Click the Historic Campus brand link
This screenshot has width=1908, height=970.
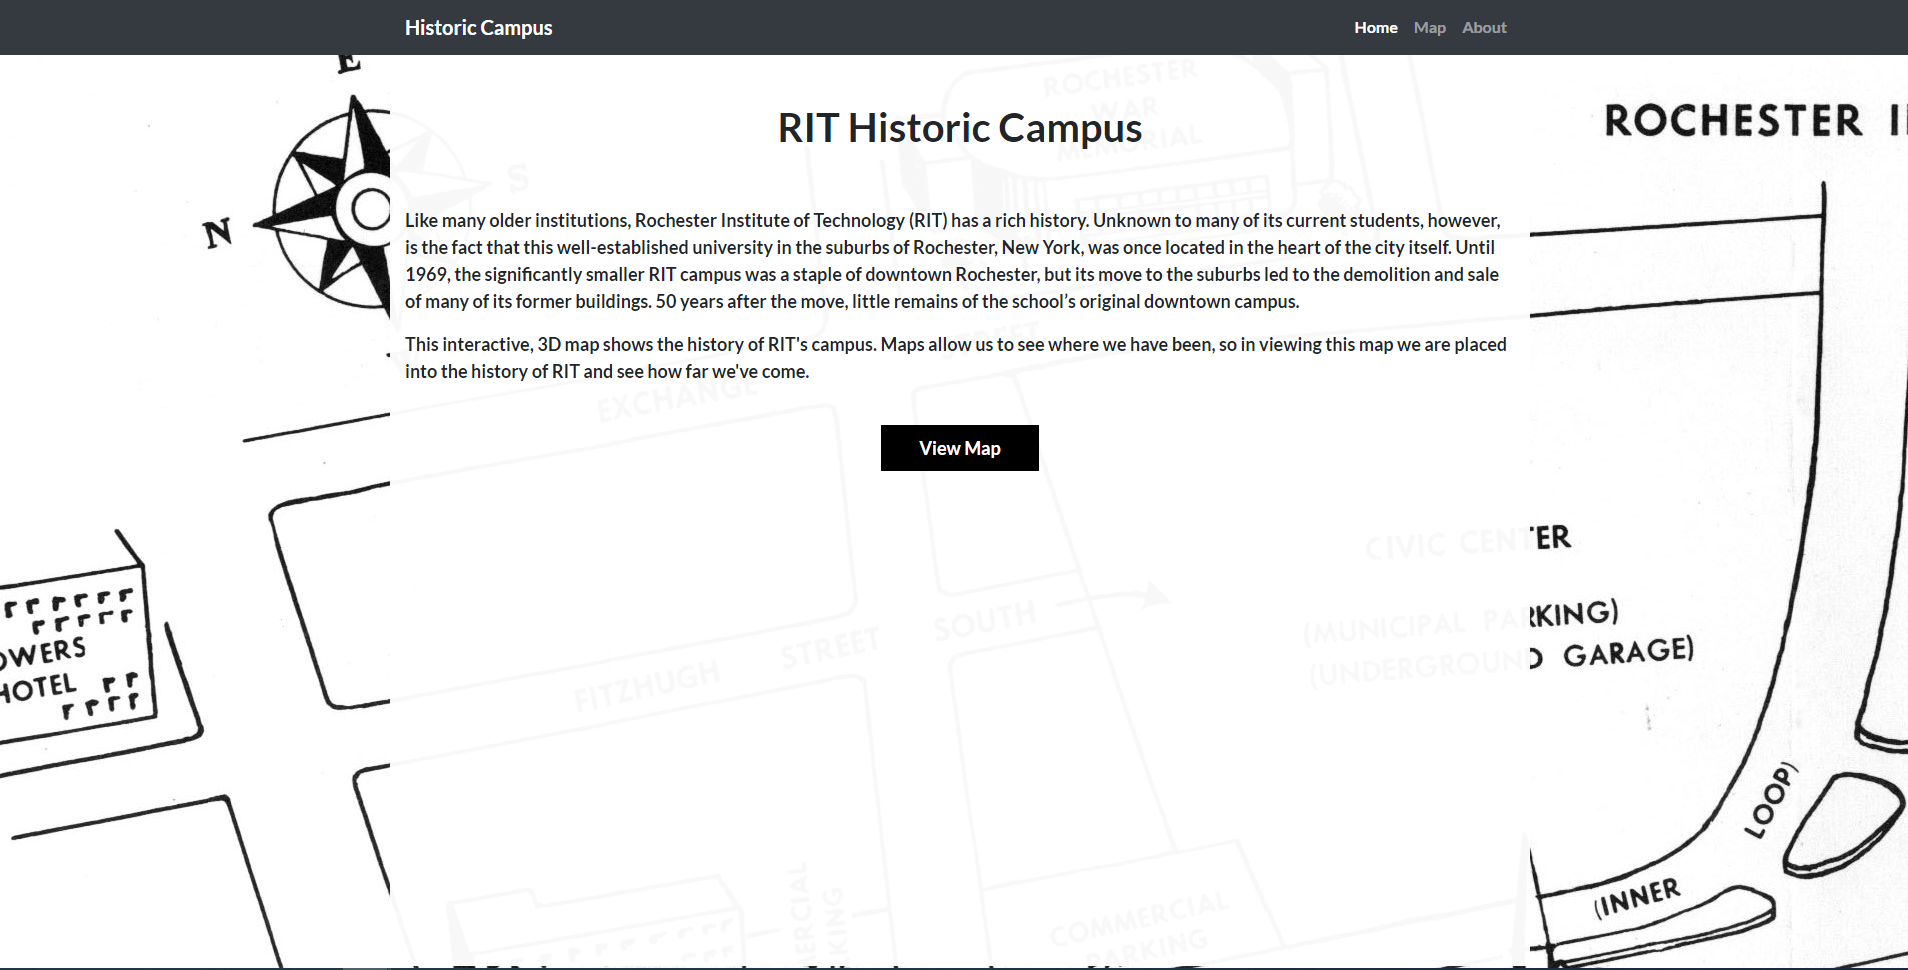(478, 28)
